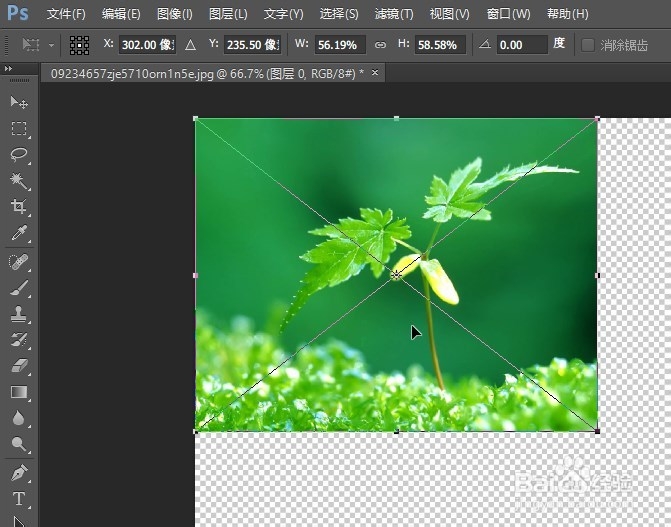Viewport: 671px width, 527px height.
Task: Click the W: label
Action: pos(302,44)
